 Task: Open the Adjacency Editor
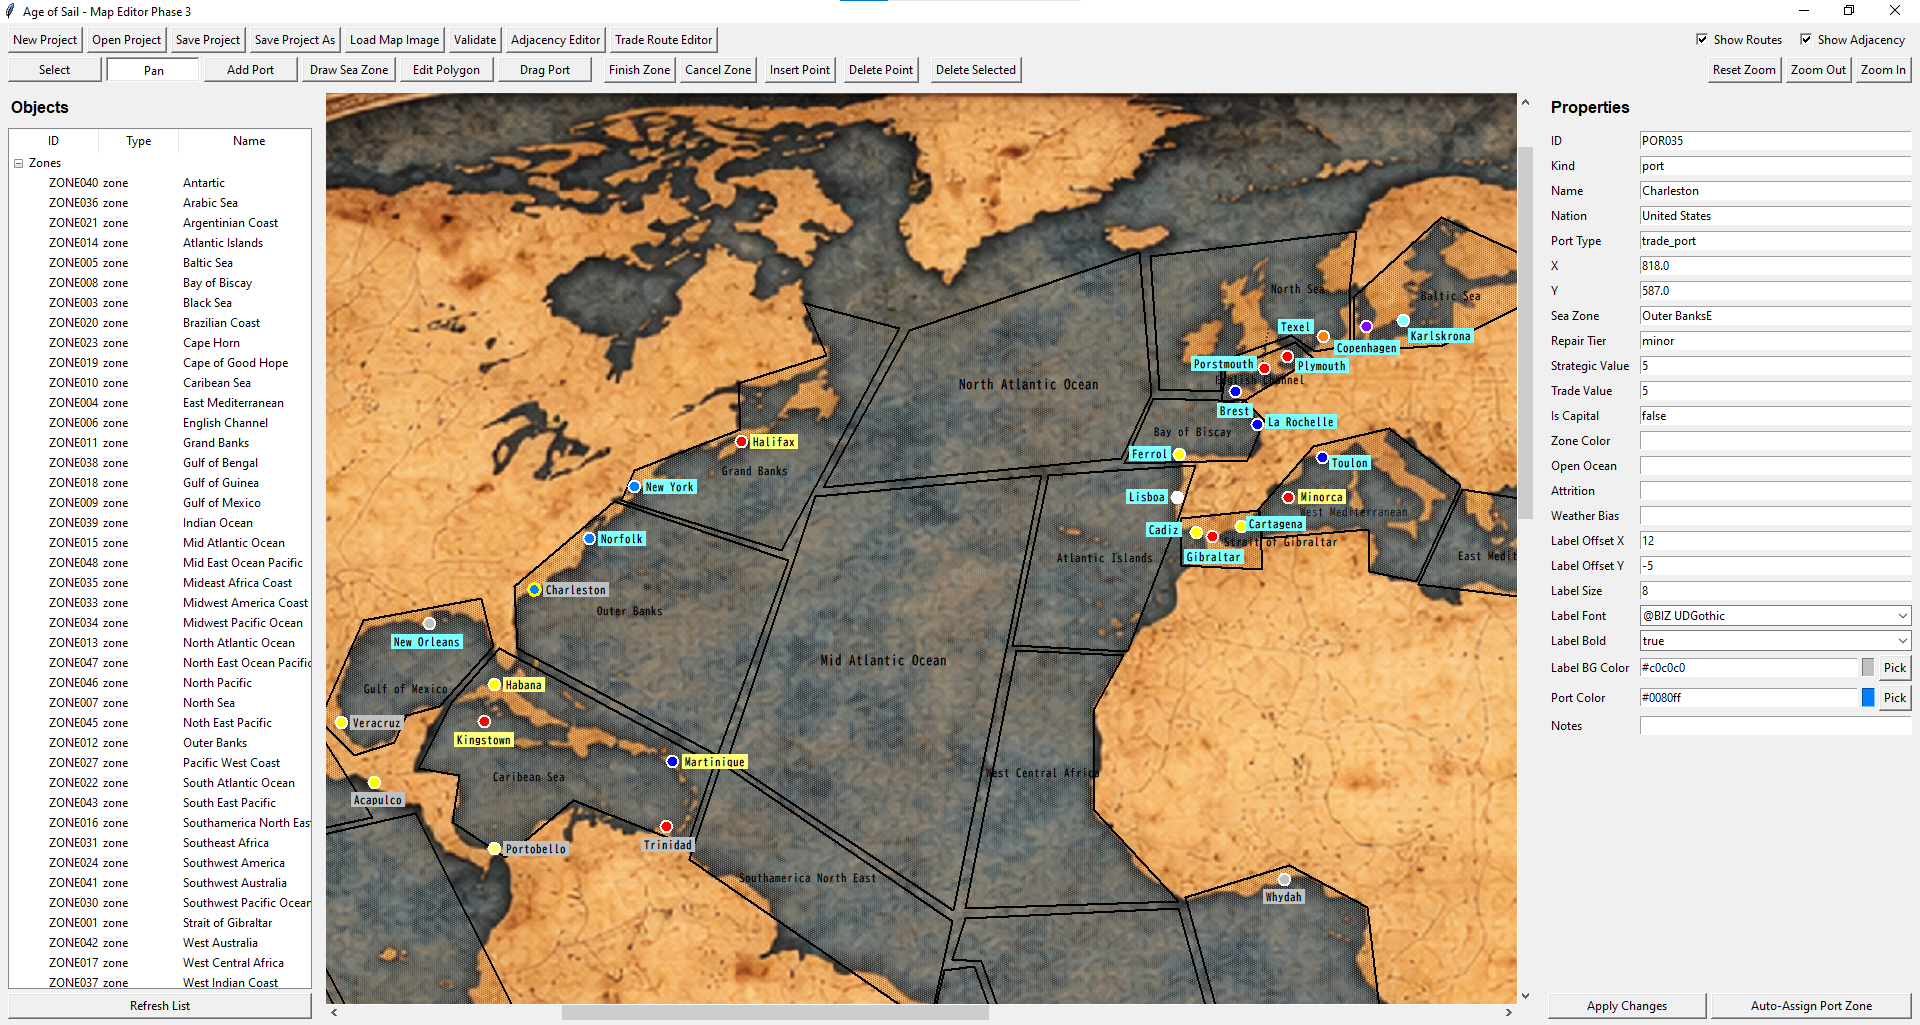click(x=555, y=40)
